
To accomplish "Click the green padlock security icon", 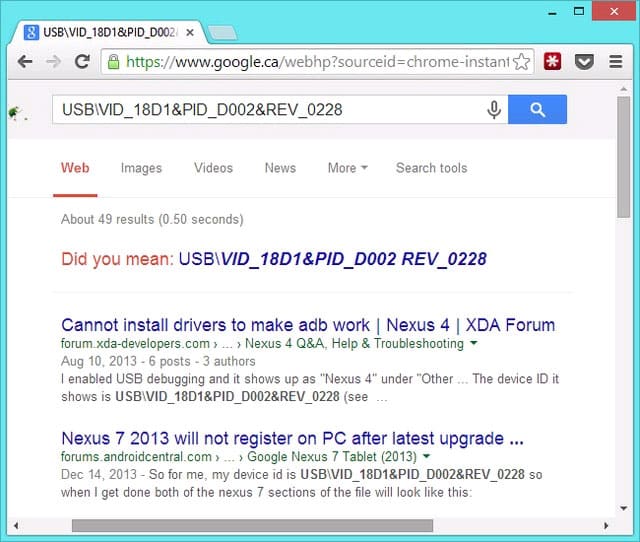I will click(x=113, y=62).
